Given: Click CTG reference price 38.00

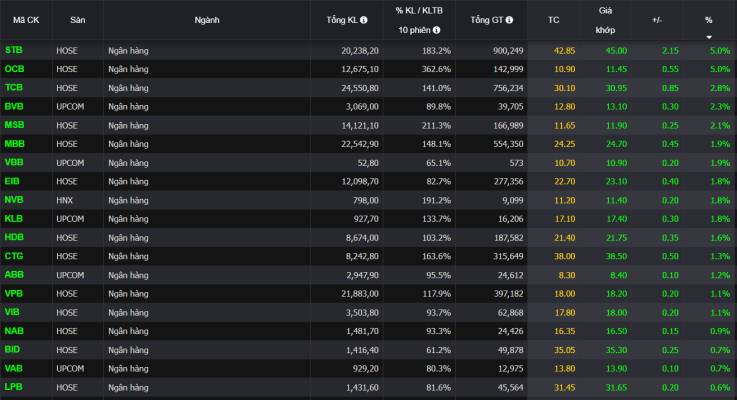Looking at the screenshot, I should [565, 257].
